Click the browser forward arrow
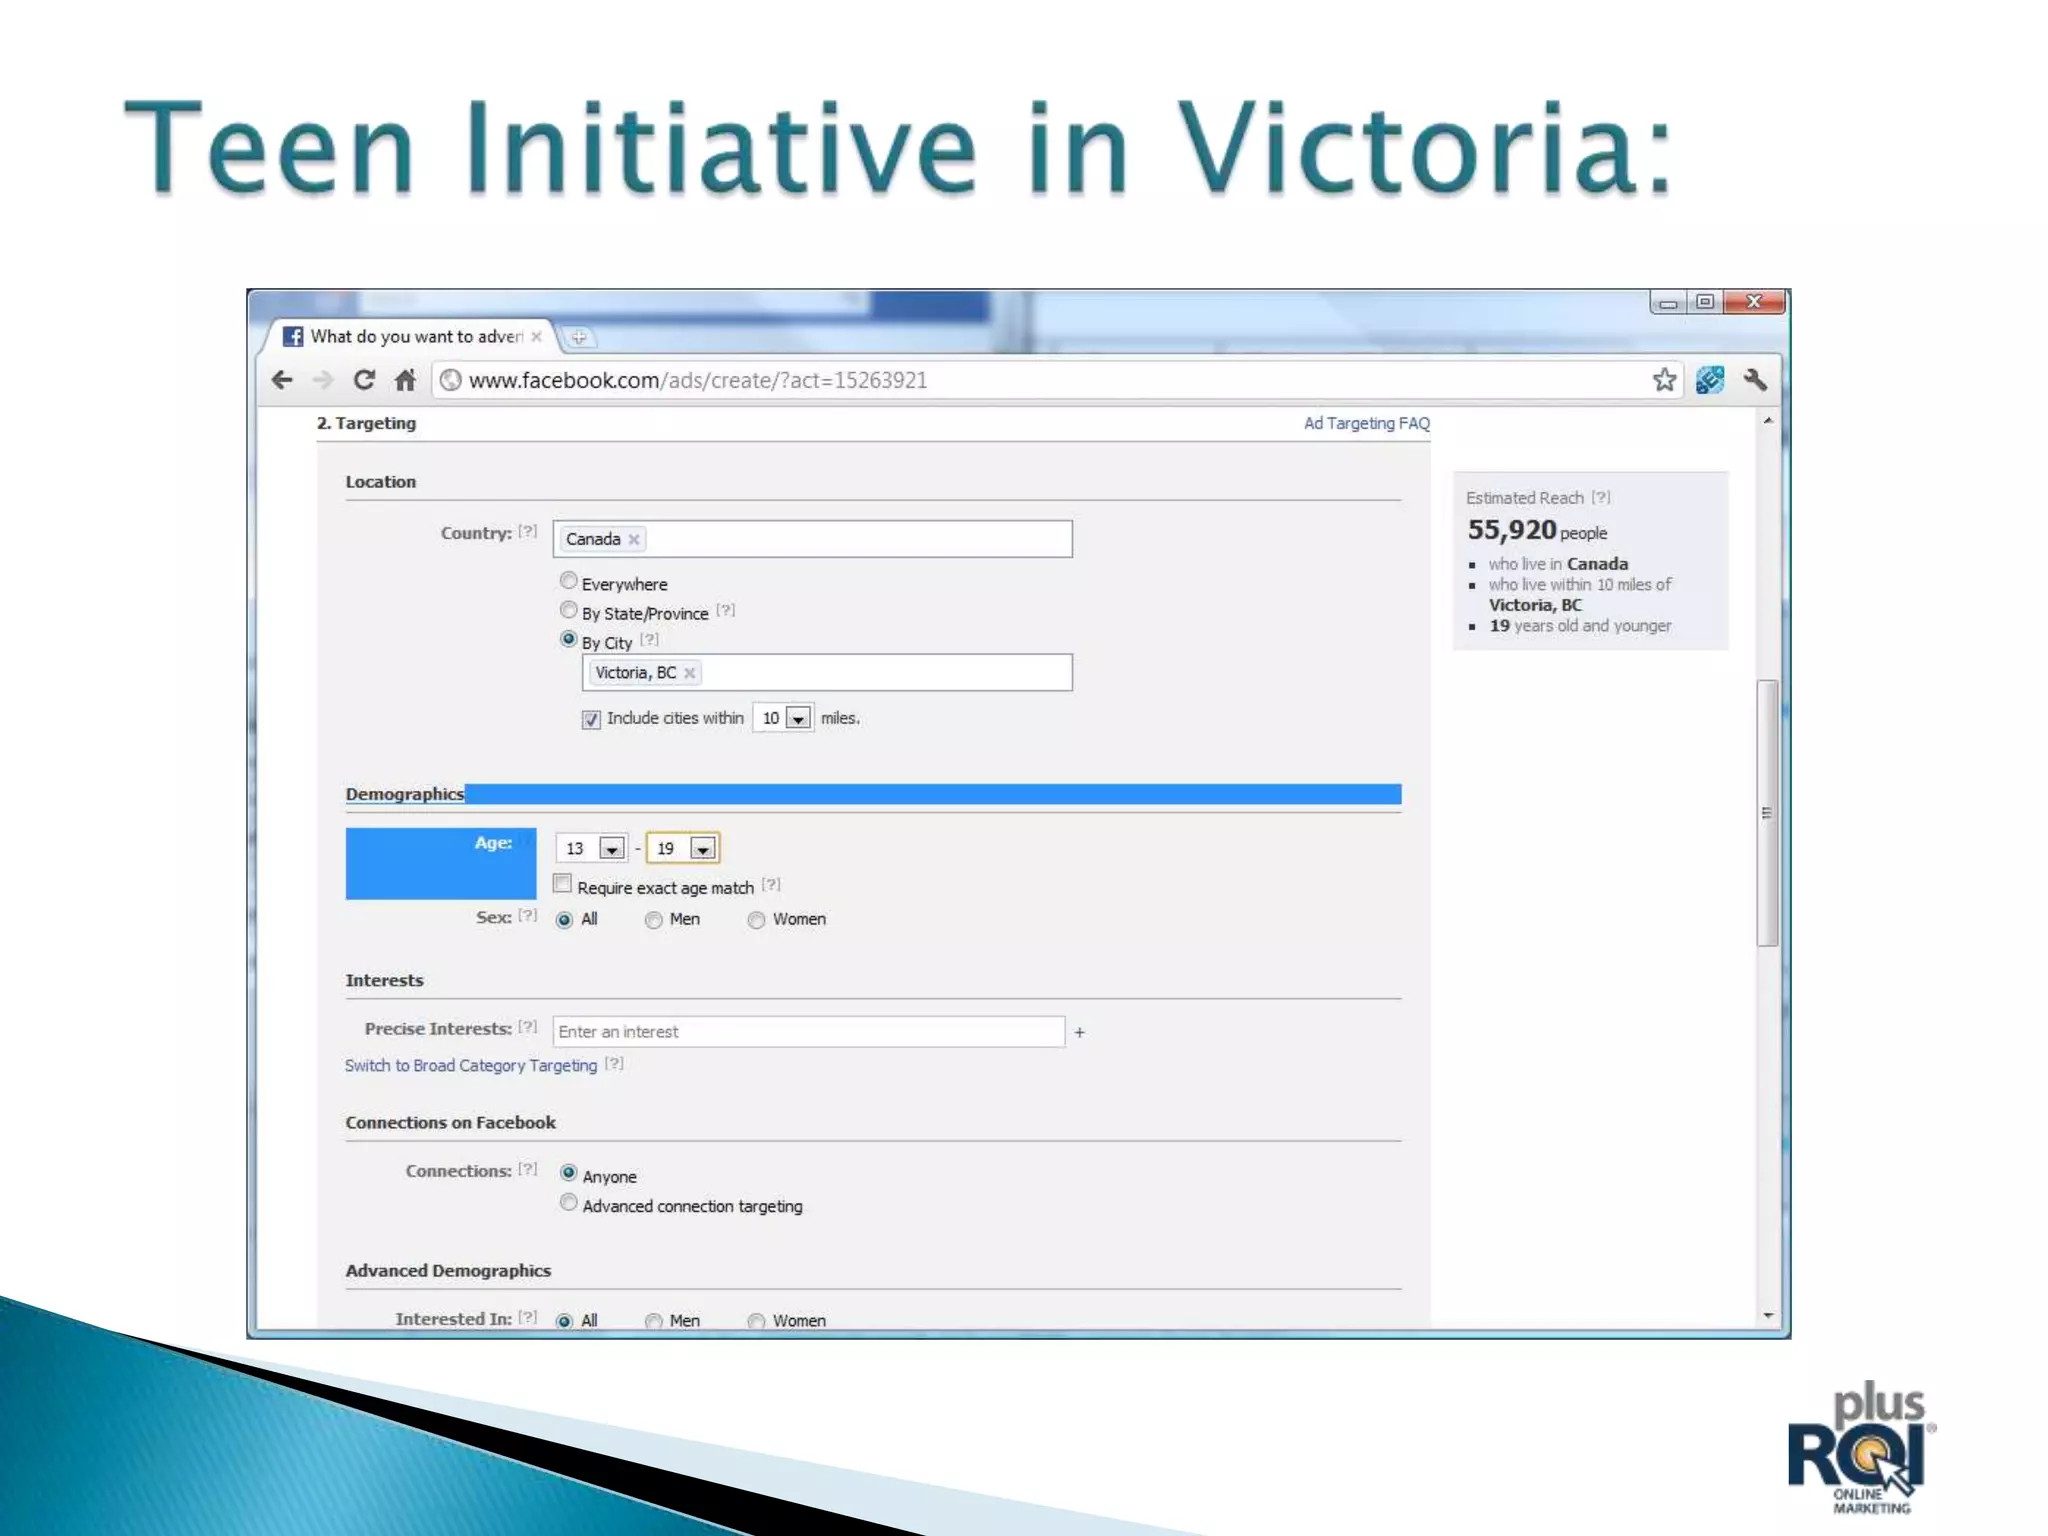The image size is (2048, 1536). [x=322, y=380]
